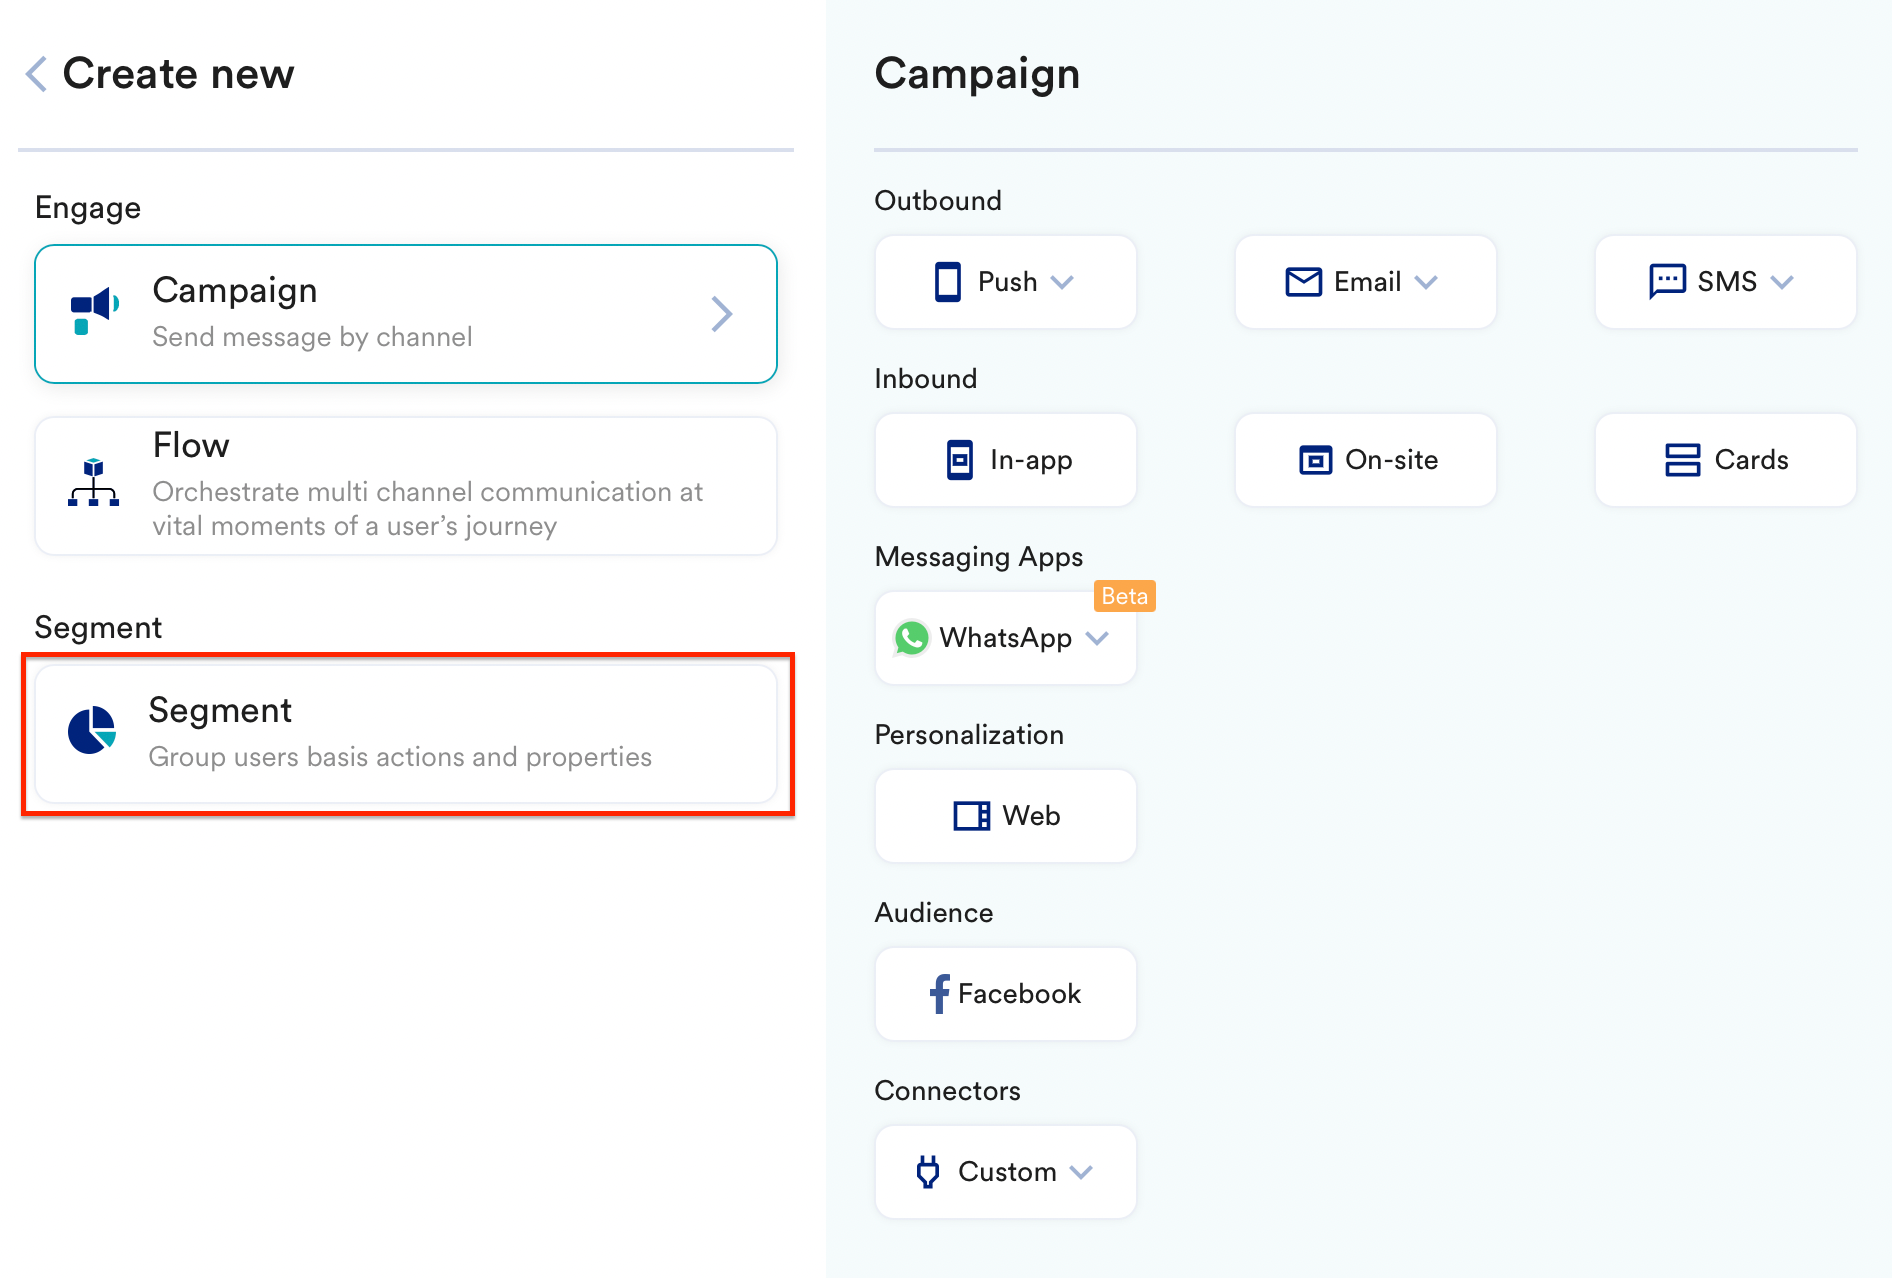Click the Email envelope icon
The width and height of the screenshot is (1892, 1278).
[1303, 282]
